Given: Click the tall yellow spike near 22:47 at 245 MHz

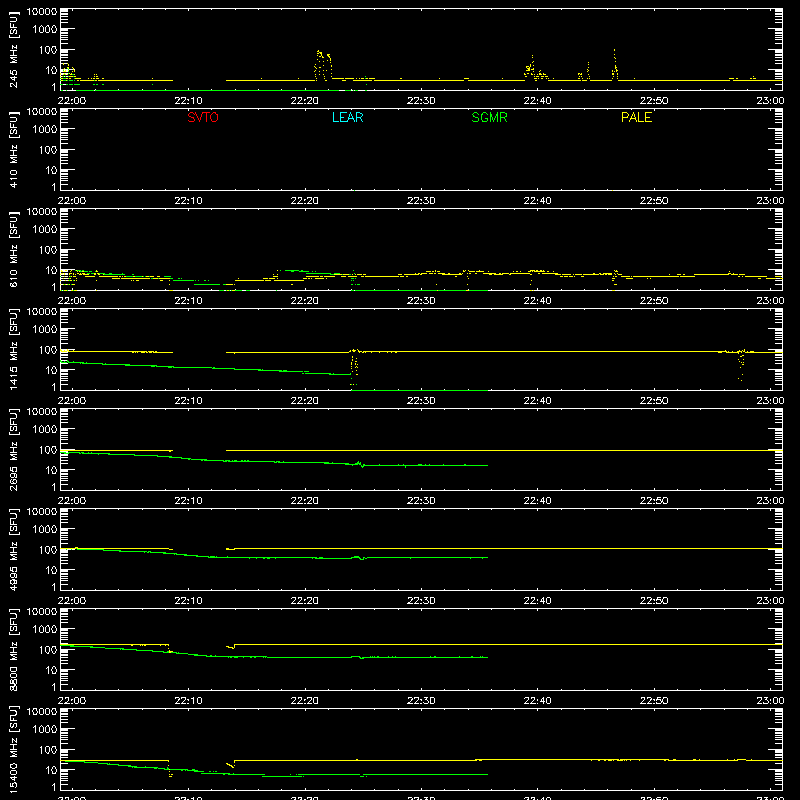Looking at the screenshot, I should pyautogui.click(x=615, y=65).
